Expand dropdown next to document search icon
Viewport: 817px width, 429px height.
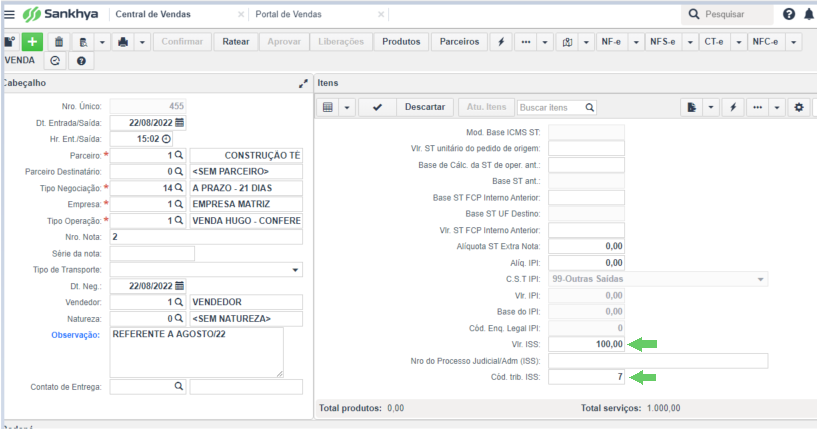(x=102, y=42)
